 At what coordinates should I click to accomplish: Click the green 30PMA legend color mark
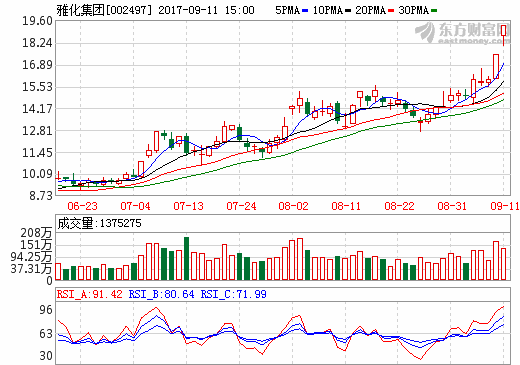(434, 11)
